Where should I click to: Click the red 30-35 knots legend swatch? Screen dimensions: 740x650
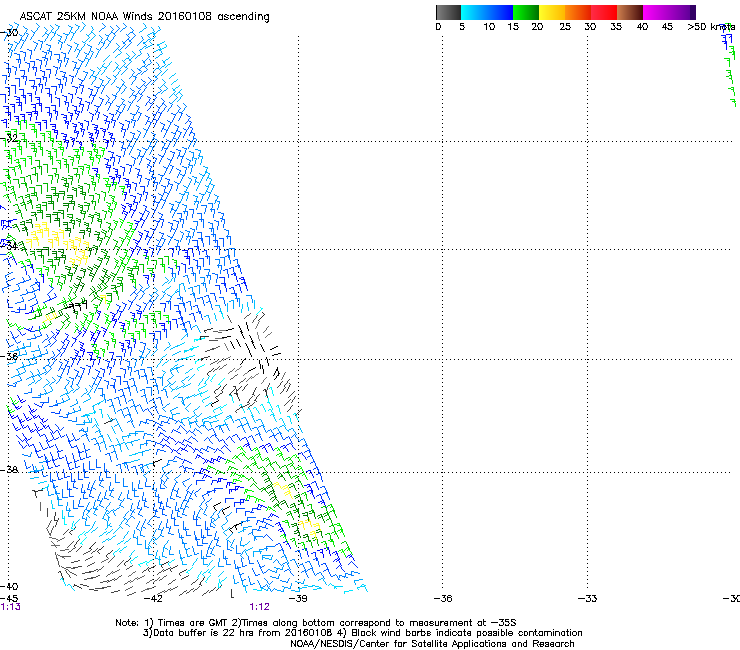pyautogui.click(x=604, y=12)
